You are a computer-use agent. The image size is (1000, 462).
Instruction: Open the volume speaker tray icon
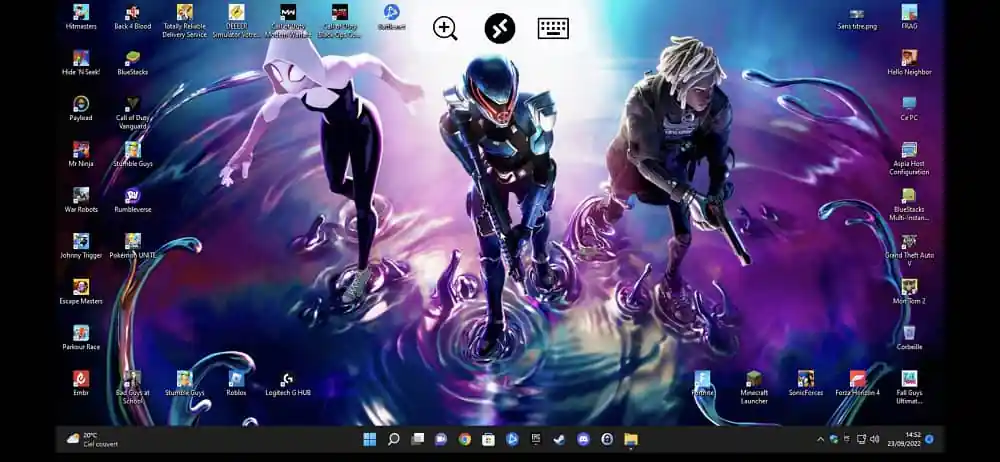click(x=874, y=439)
